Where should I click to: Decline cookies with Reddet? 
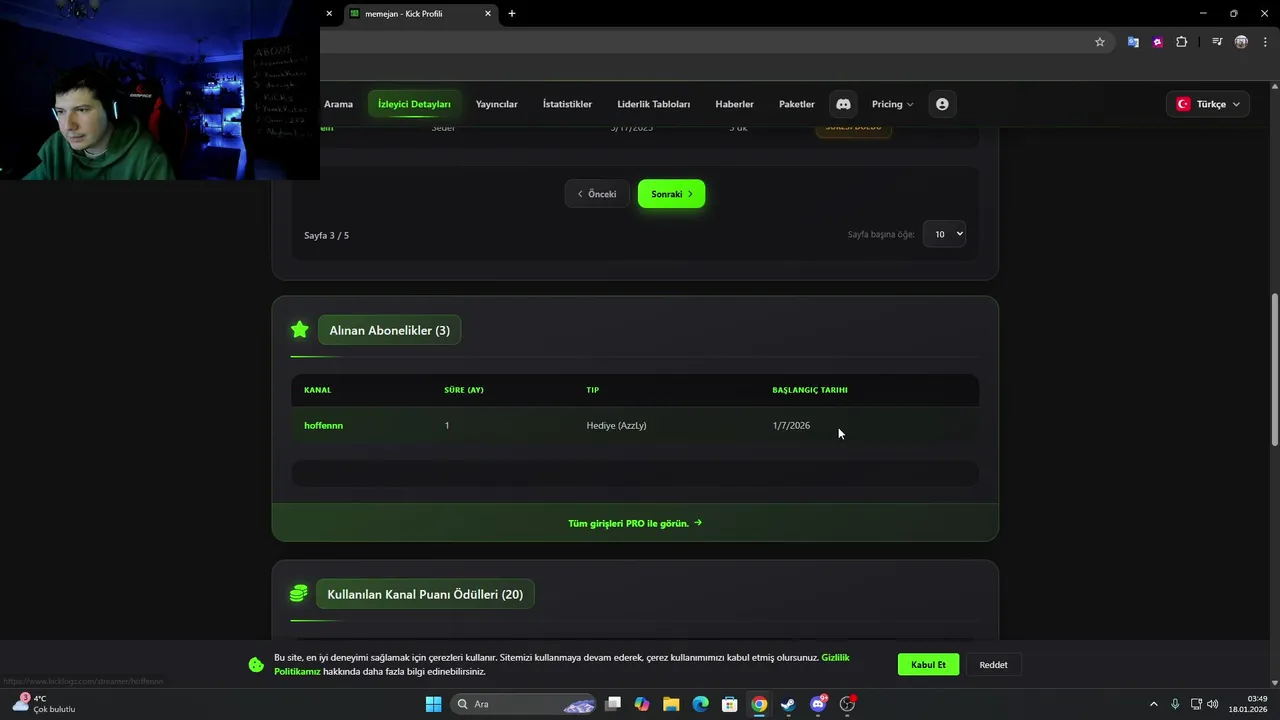[993, 664]
